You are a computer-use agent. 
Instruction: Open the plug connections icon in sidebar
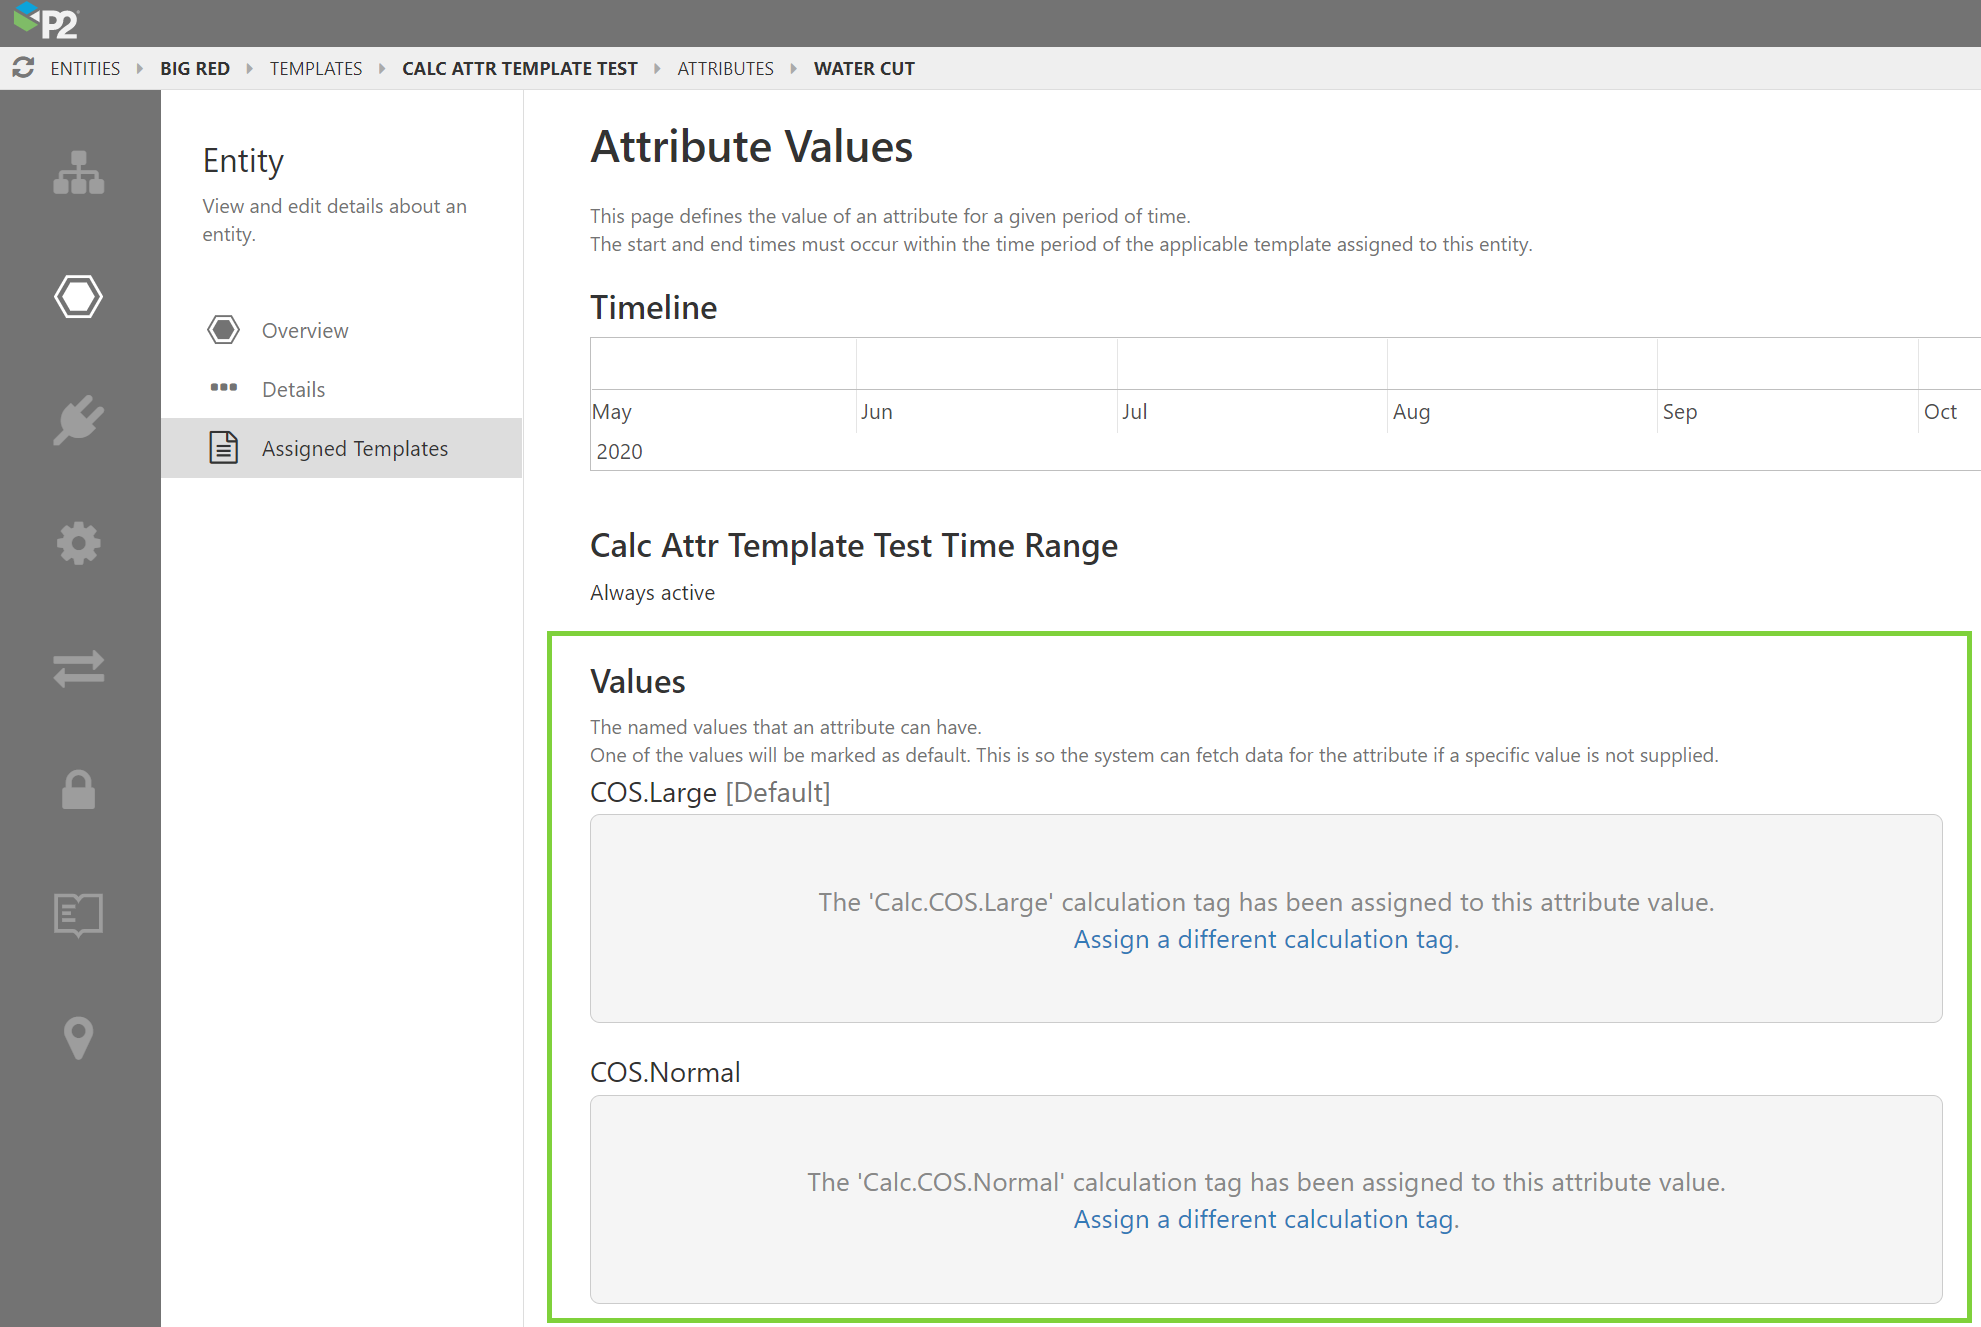(78, 420)
